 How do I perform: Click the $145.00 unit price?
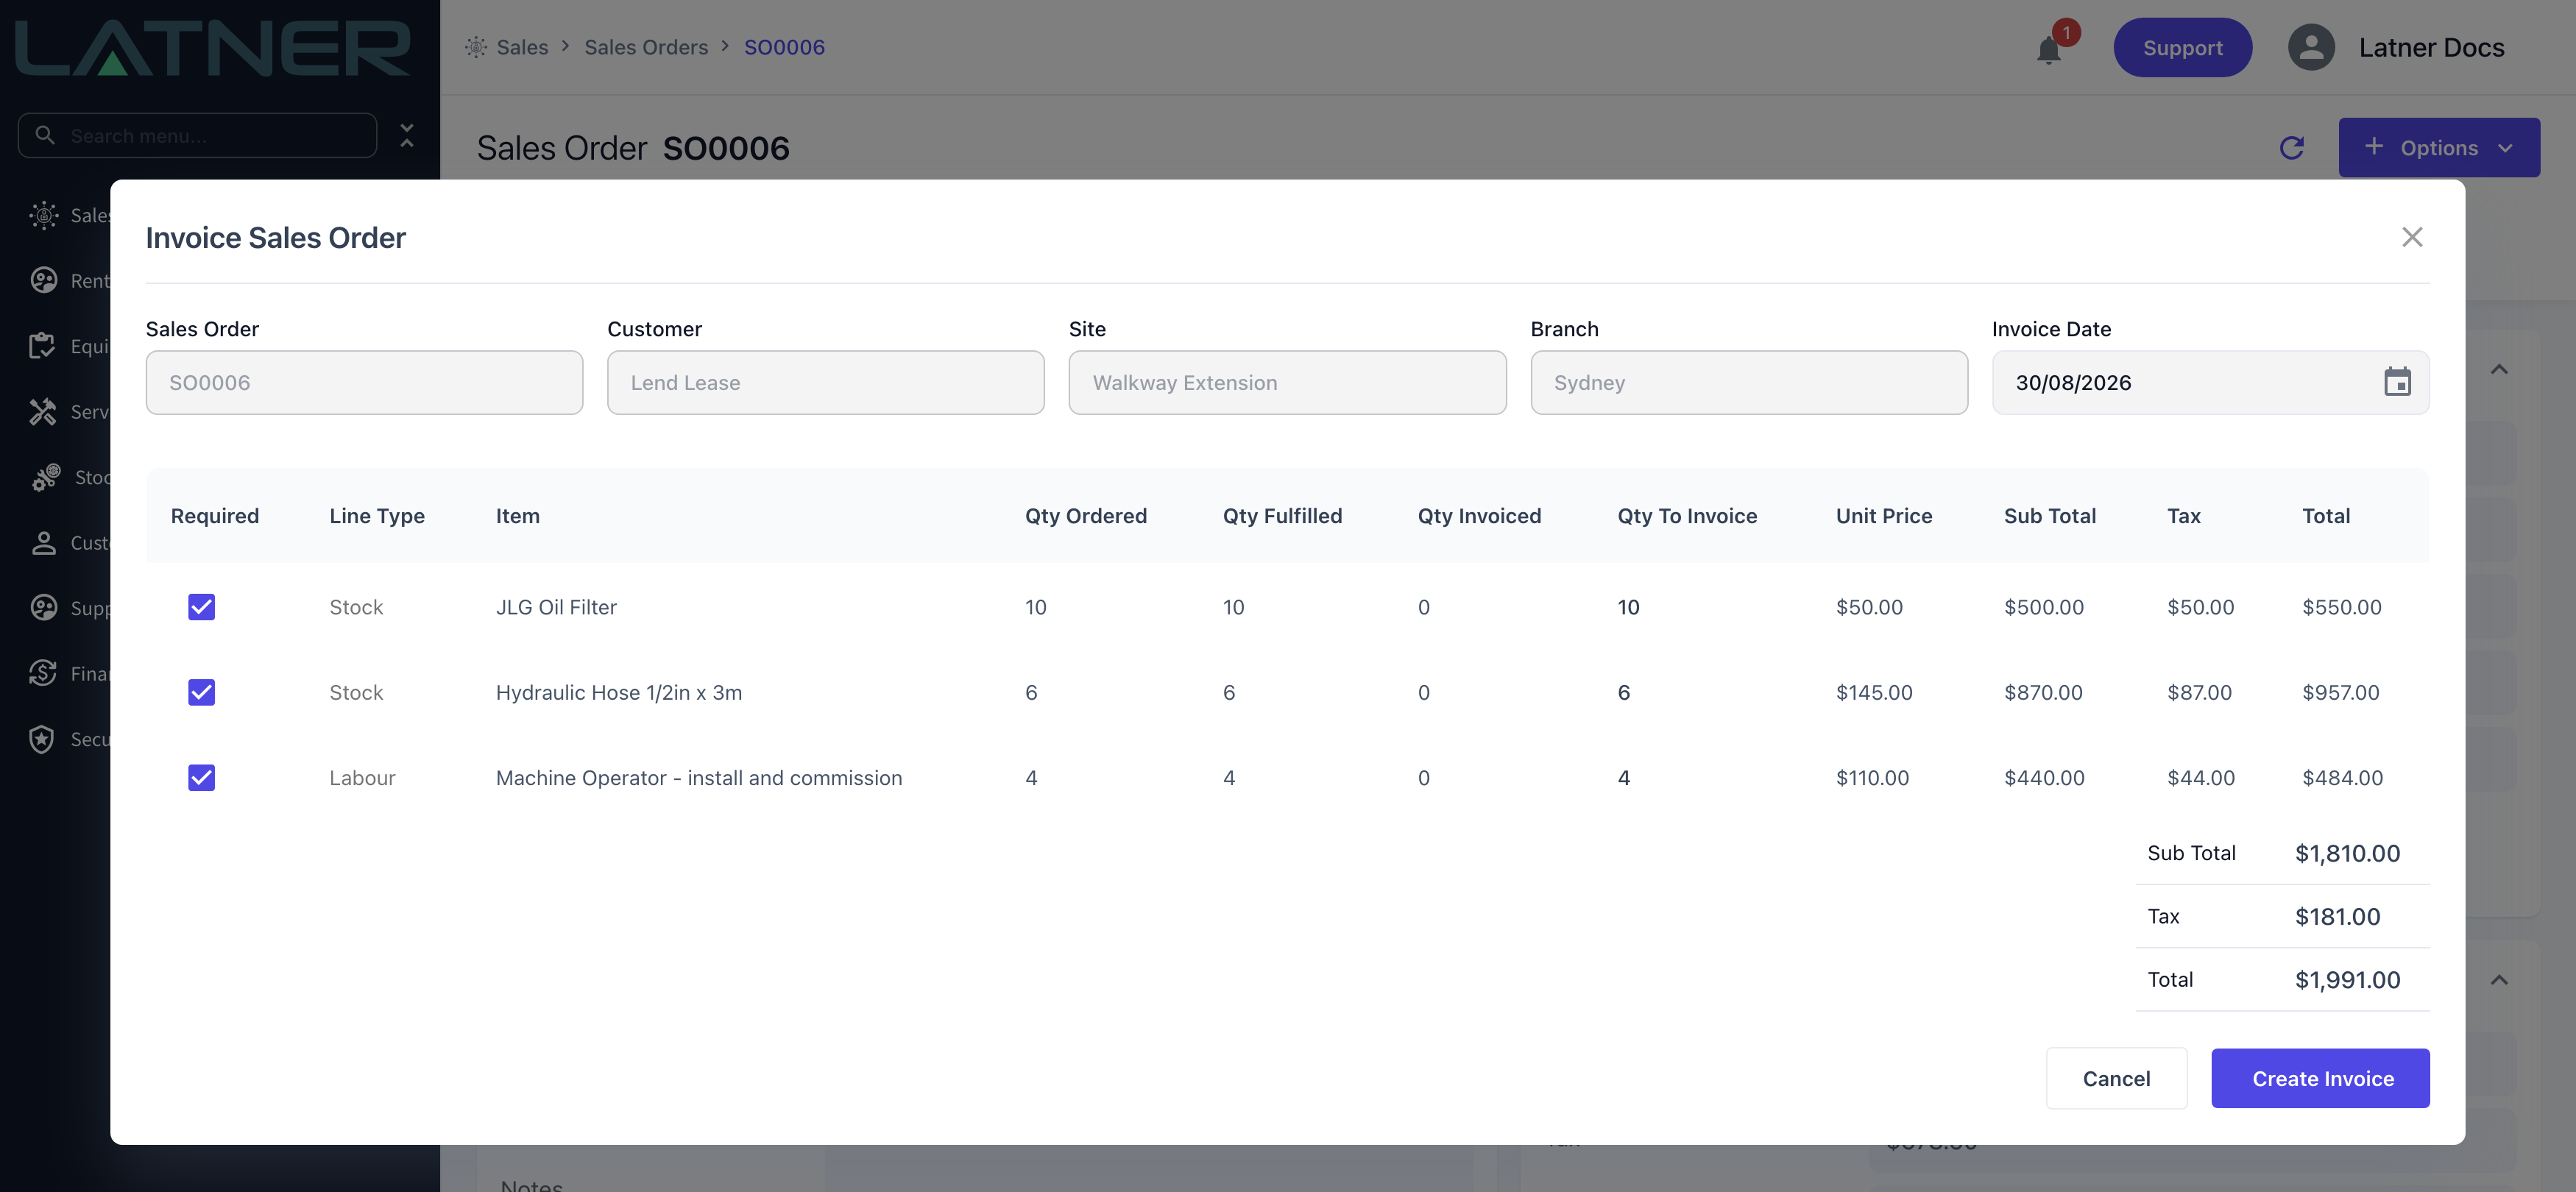pos(1874,692)
